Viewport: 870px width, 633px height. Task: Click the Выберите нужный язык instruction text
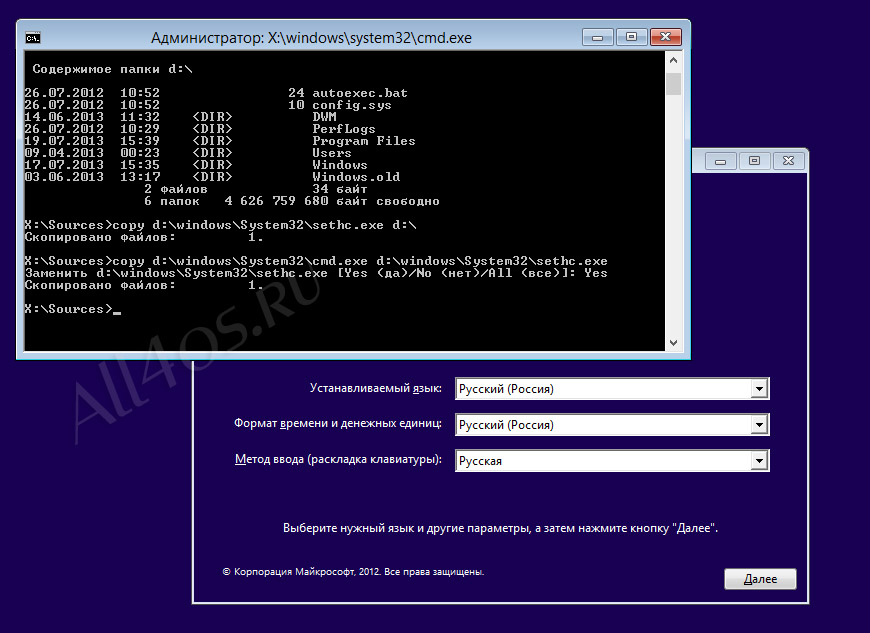[500, 528]
